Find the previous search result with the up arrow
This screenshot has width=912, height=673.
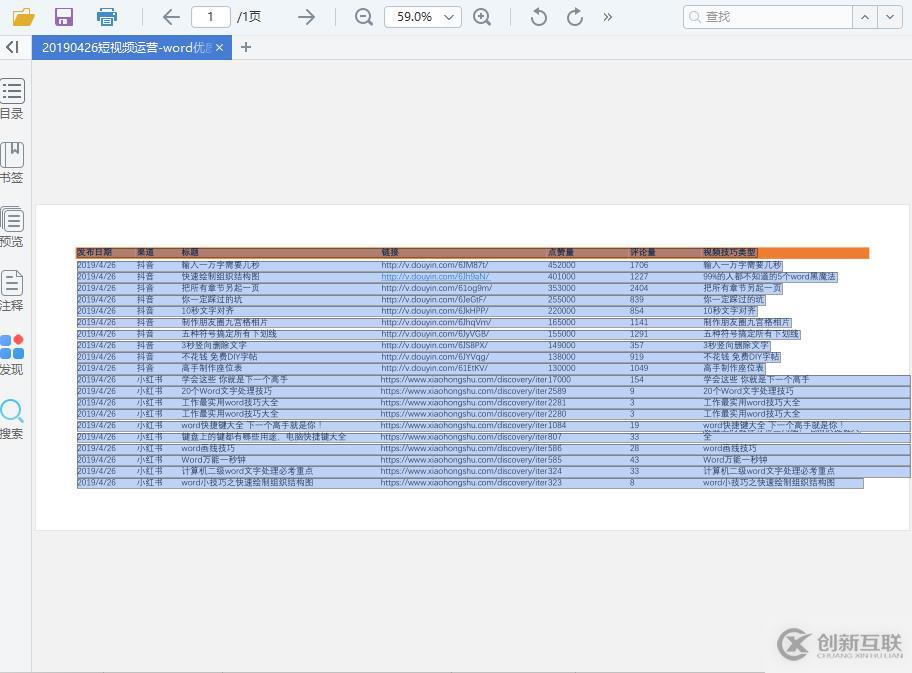865,17
